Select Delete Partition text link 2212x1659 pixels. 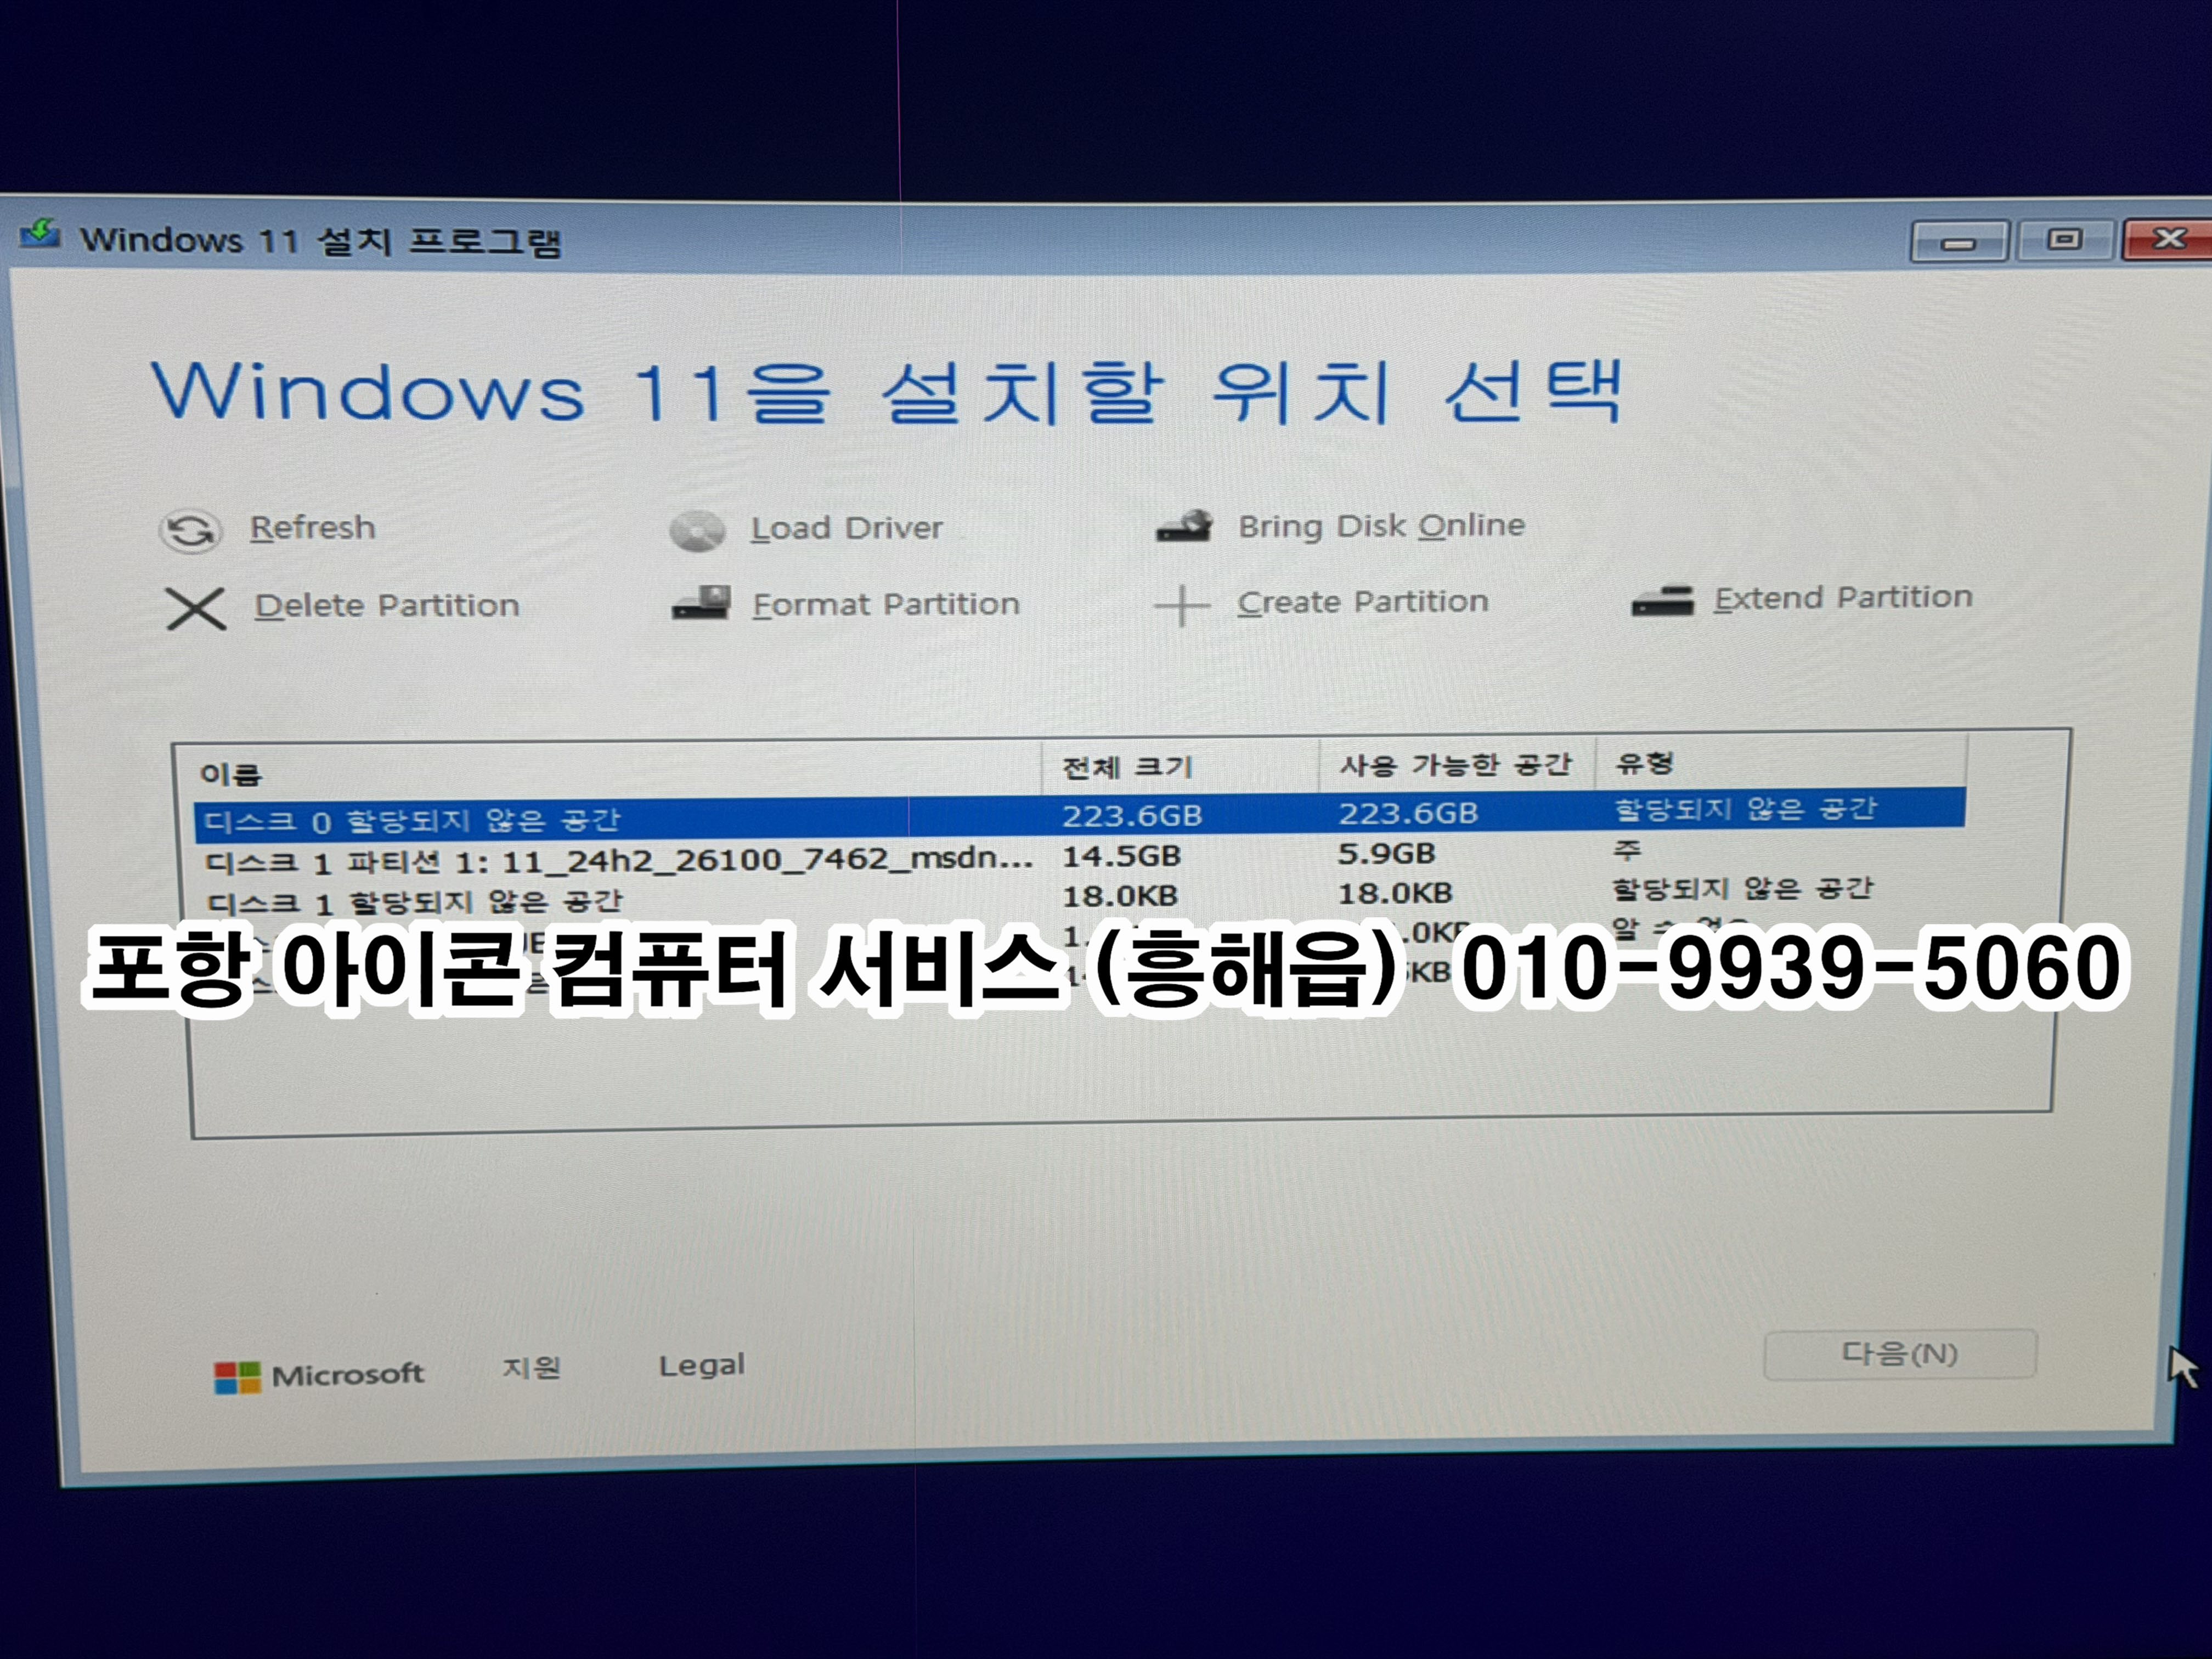click(387, 605)
